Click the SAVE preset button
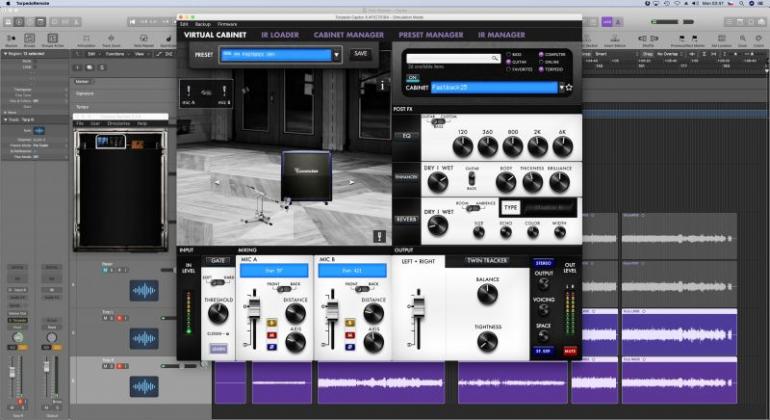Screen dimensions: 770x420 point(360,54)
